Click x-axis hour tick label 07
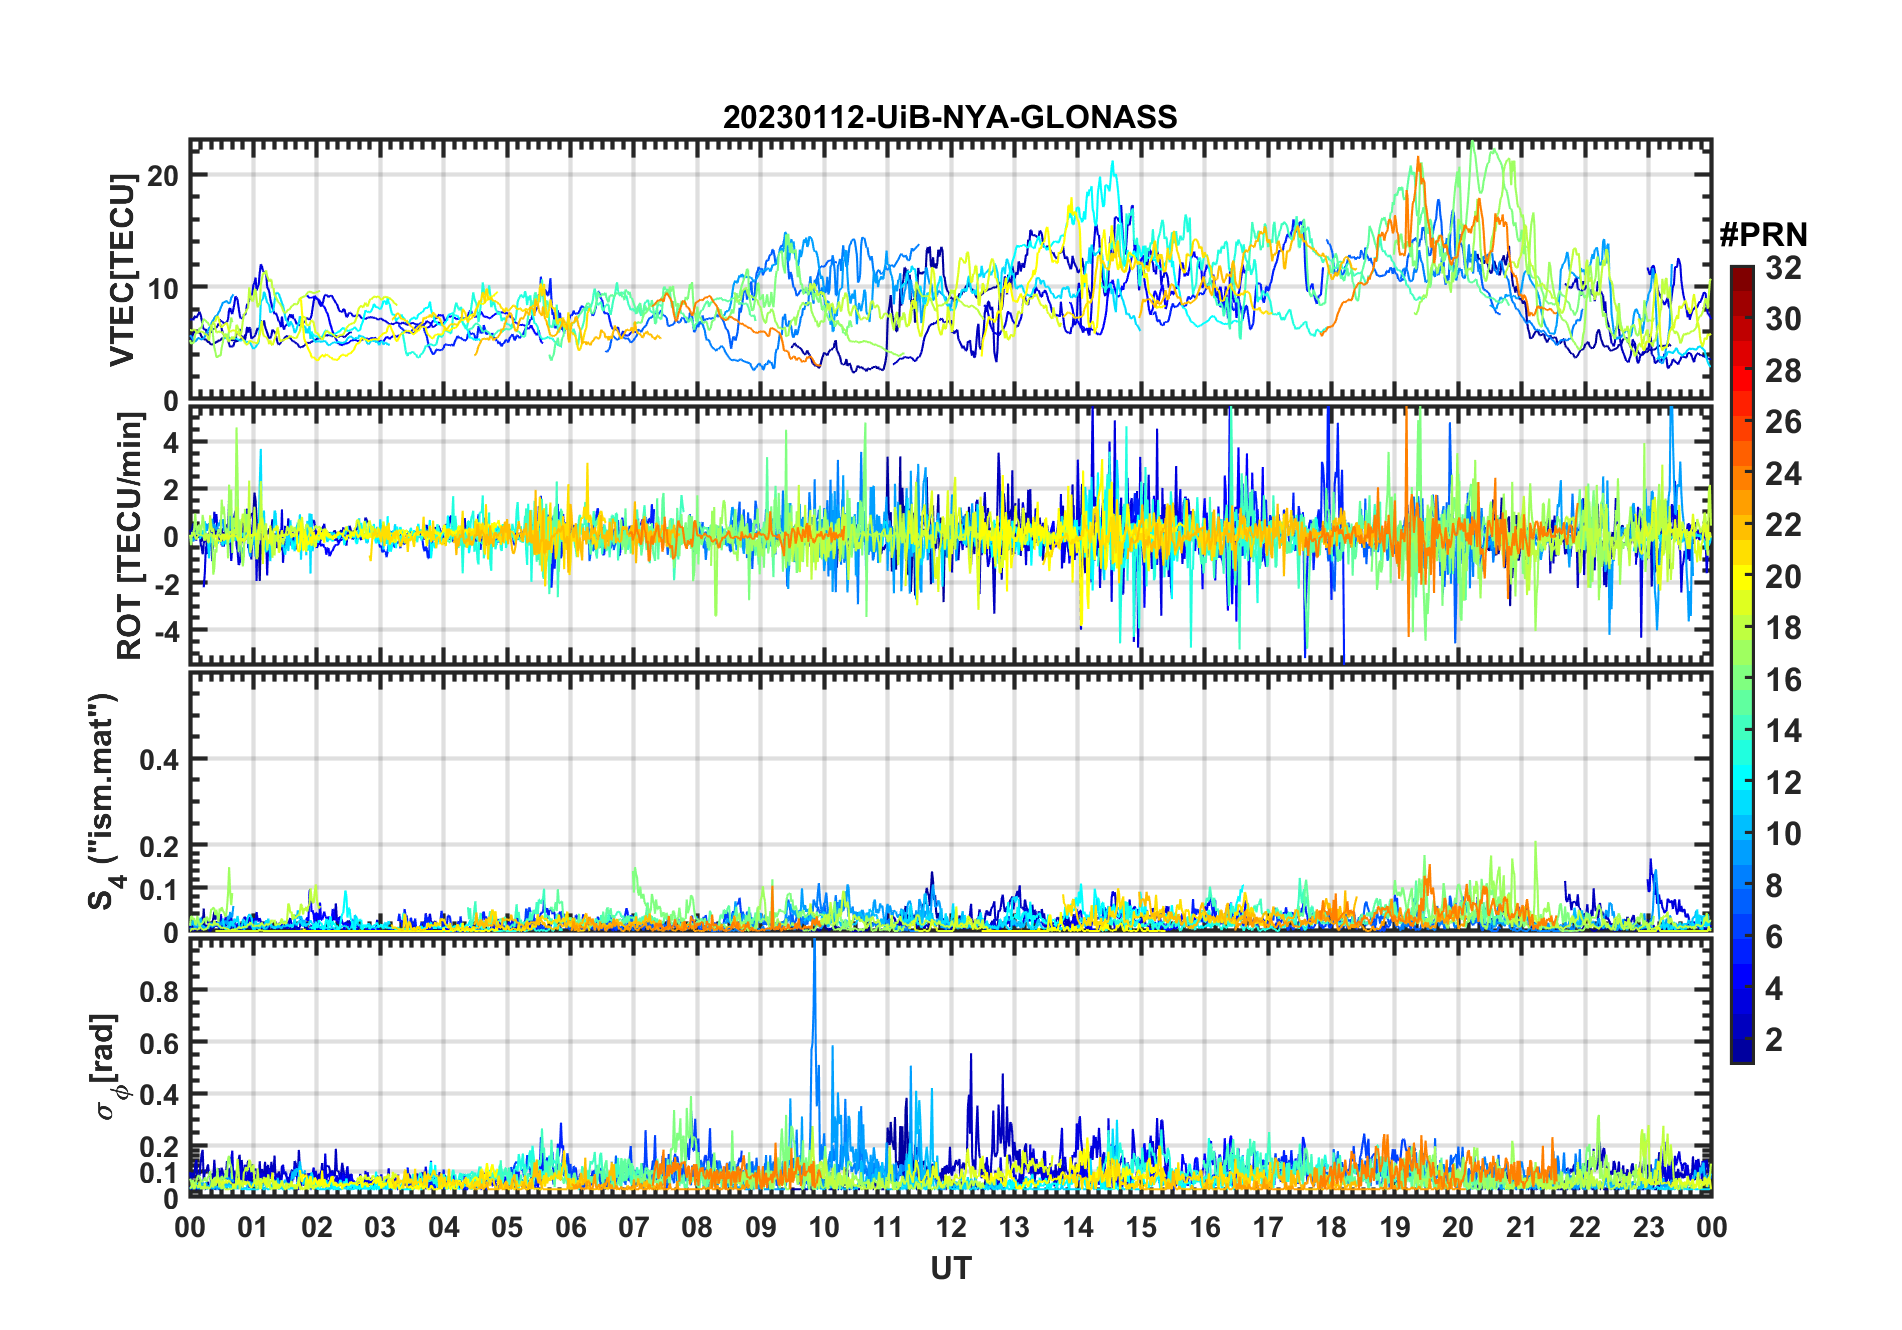 click(634, 1227)
